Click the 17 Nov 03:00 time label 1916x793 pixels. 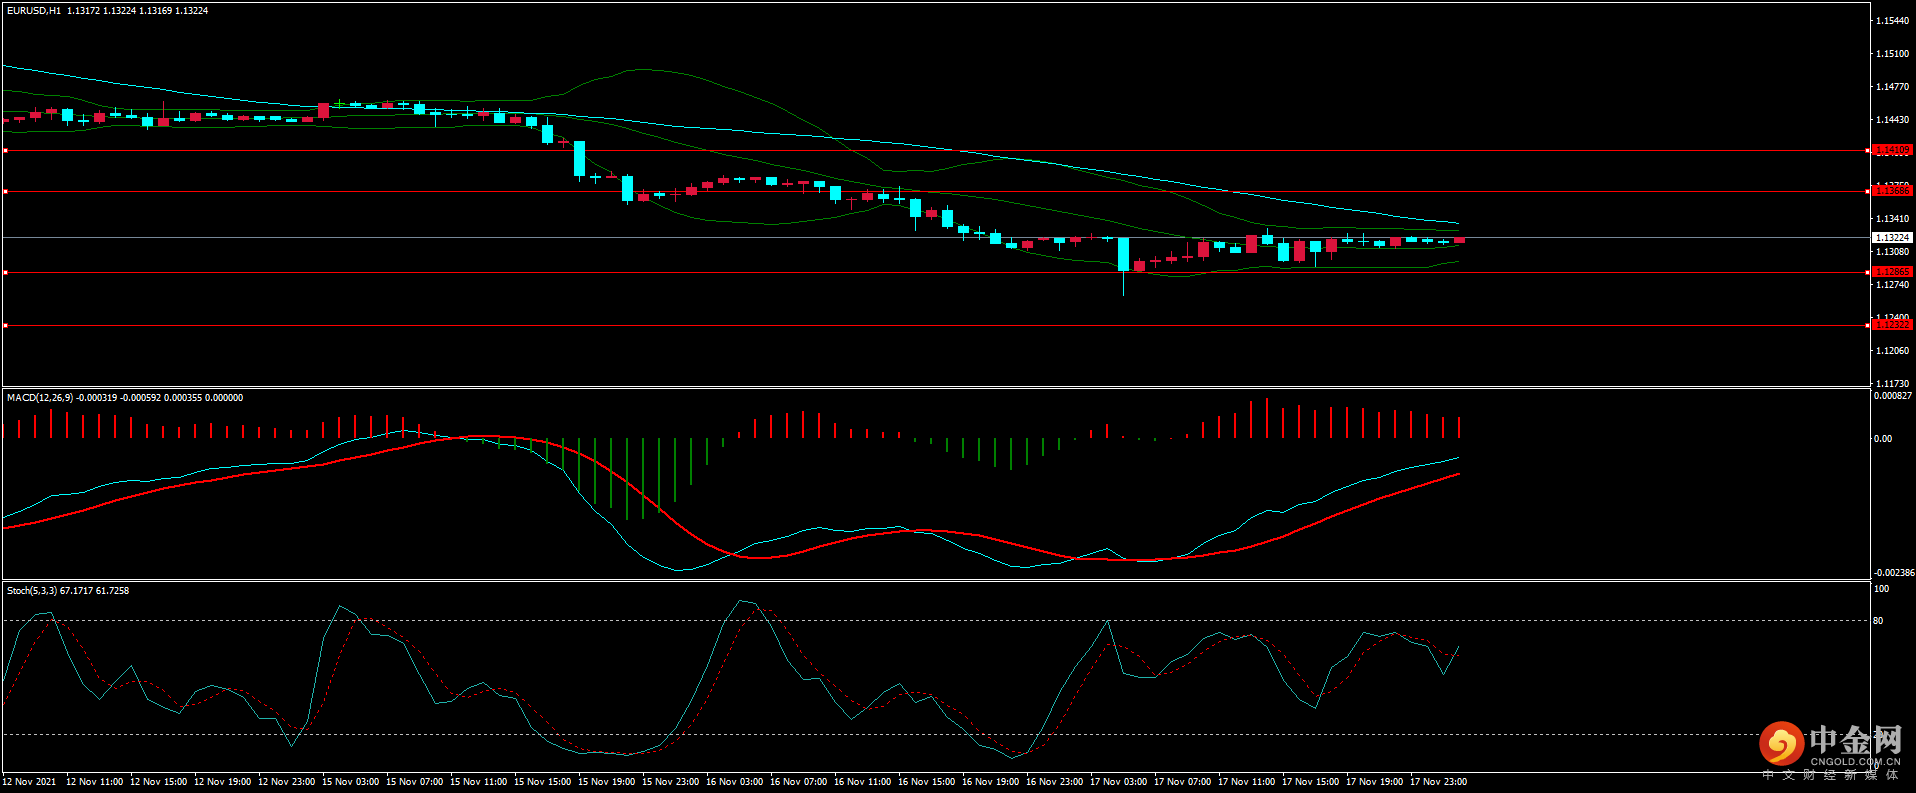click(1119, 782)
